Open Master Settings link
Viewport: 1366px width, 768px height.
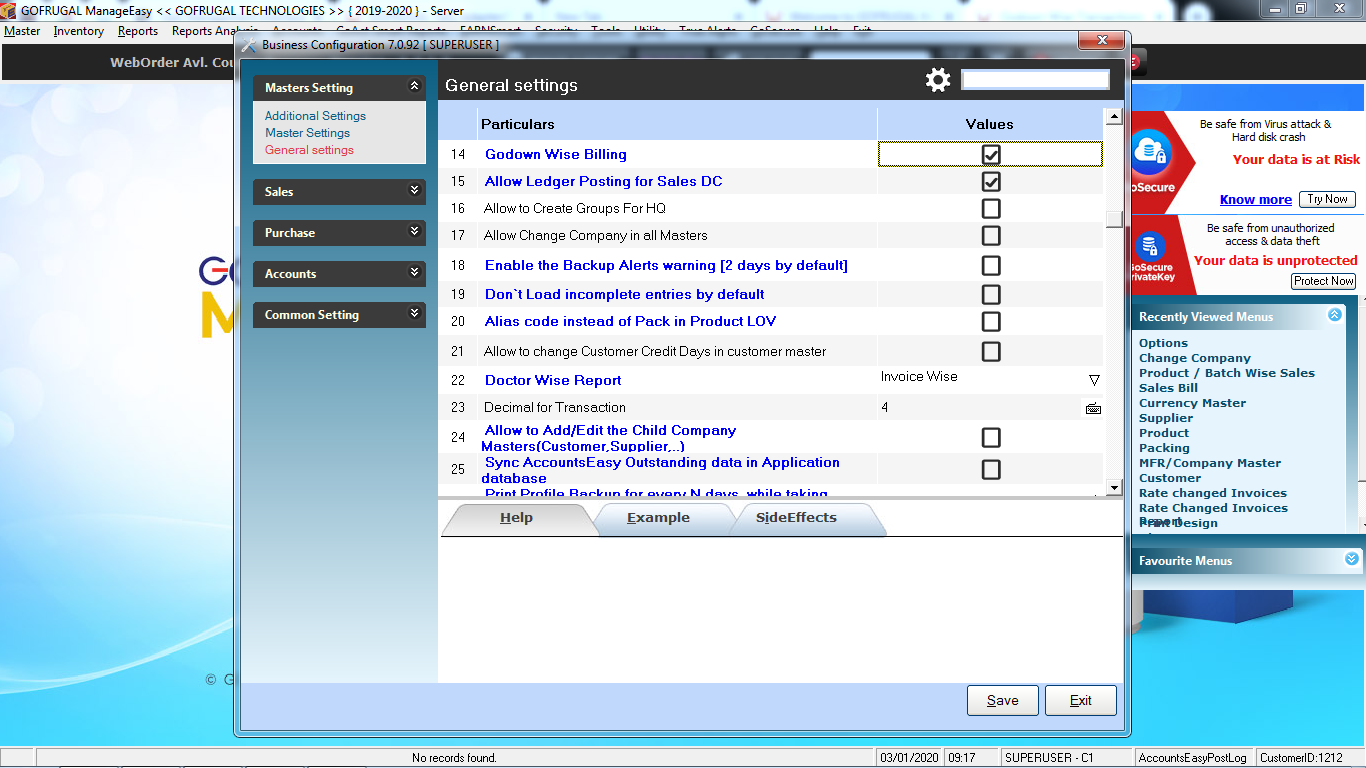click(x=307, y=133)
